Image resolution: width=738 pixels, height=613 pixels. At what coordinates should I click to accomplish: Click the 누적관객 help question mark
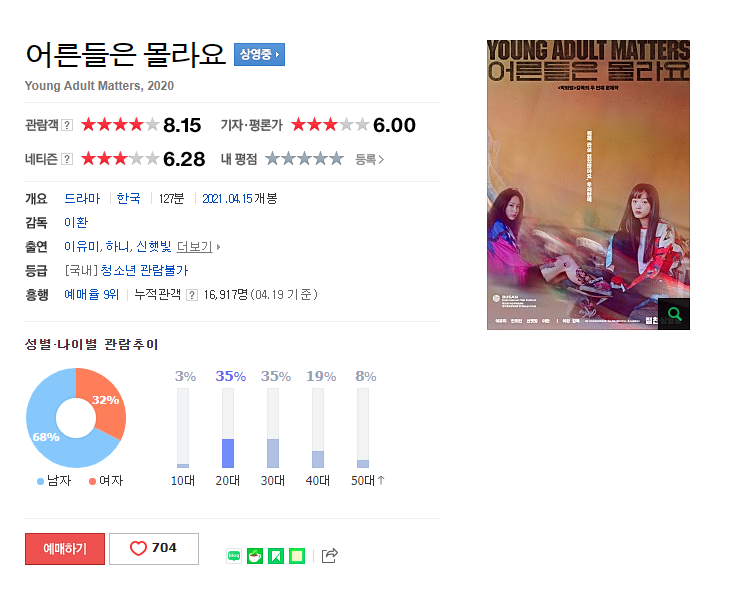point(192,295)
